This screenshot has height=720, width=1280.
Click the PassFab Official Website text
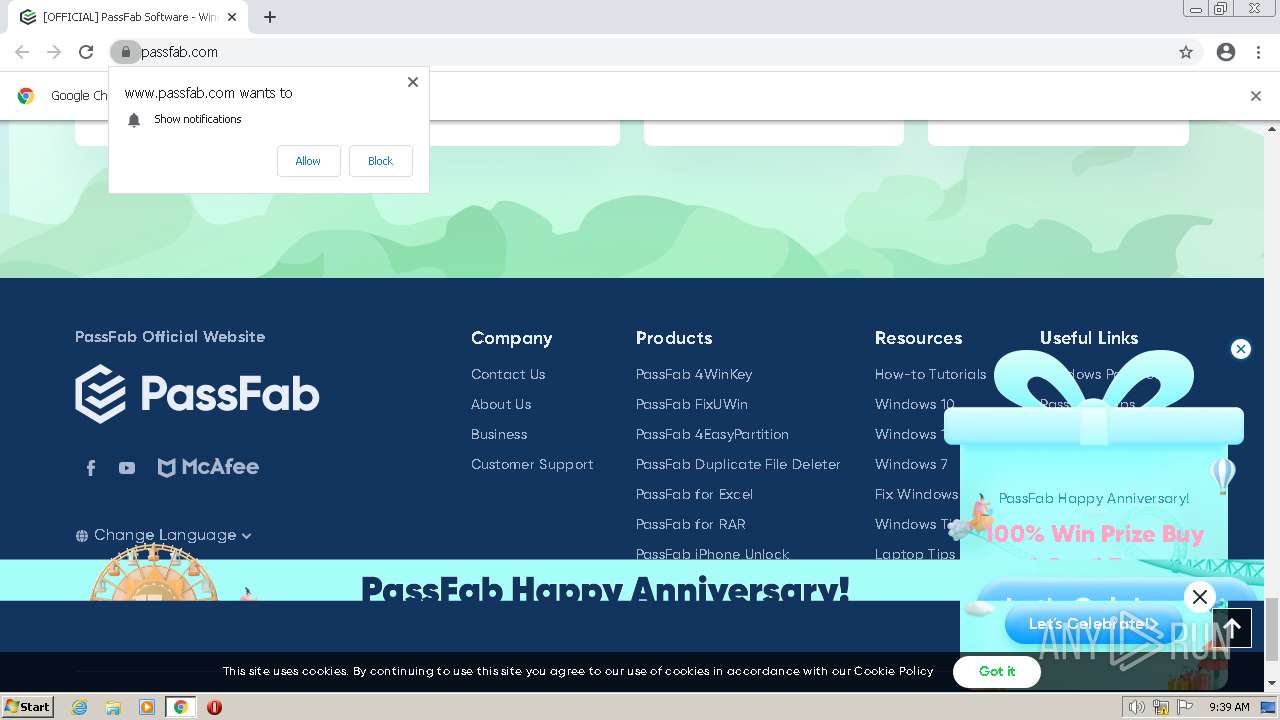pyautogui.click(x=170, y=337)
